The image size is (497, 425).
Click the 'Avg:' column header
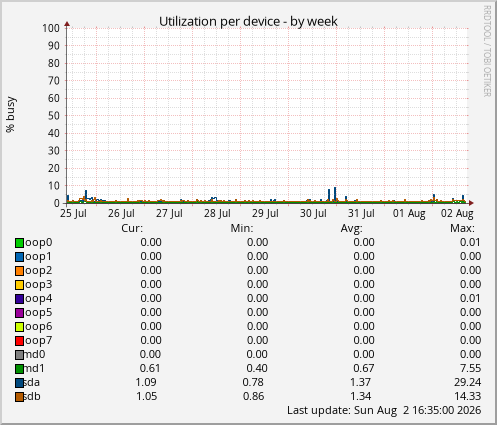(x=351, y=228)
